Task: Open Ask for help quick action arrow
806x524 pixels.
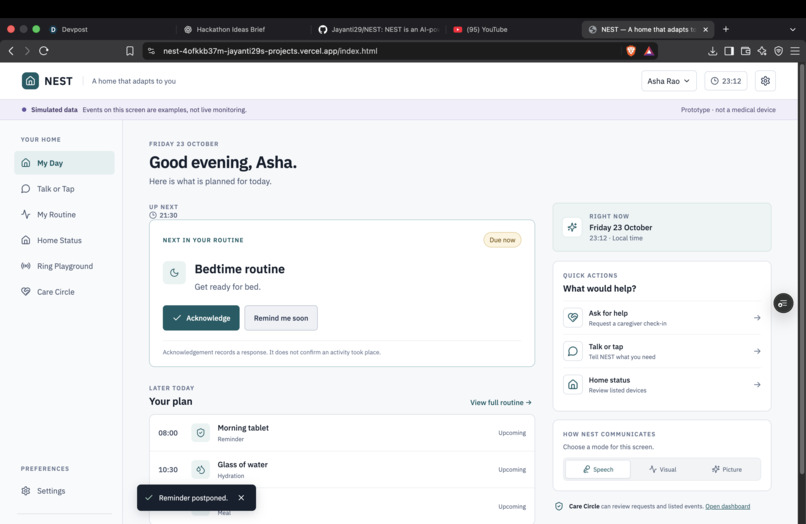Action: click(757, 317)
